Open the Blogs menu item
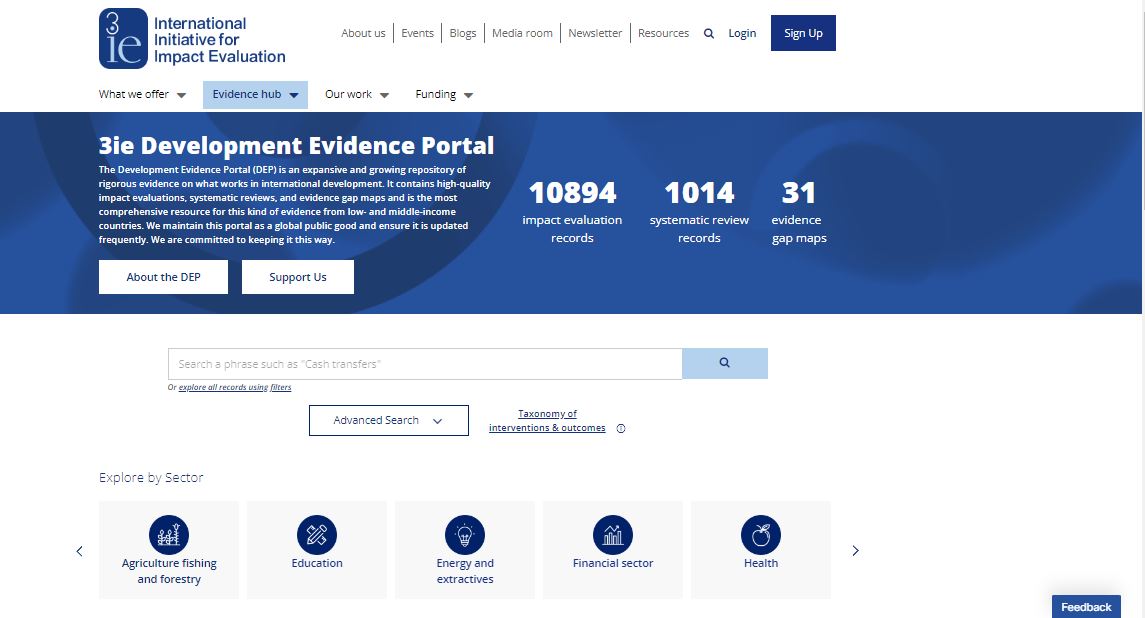The width and height of the screenshot is (1145, 618). (463, 33)
